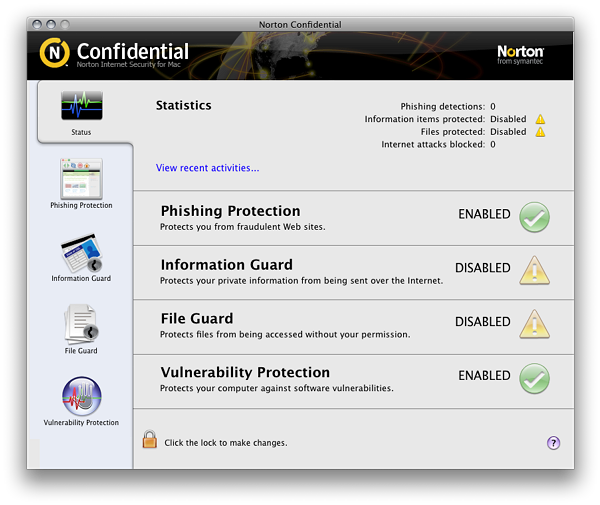
Task: Toggle the Information Guard warning status icon
Action: (x=534, y=270)
